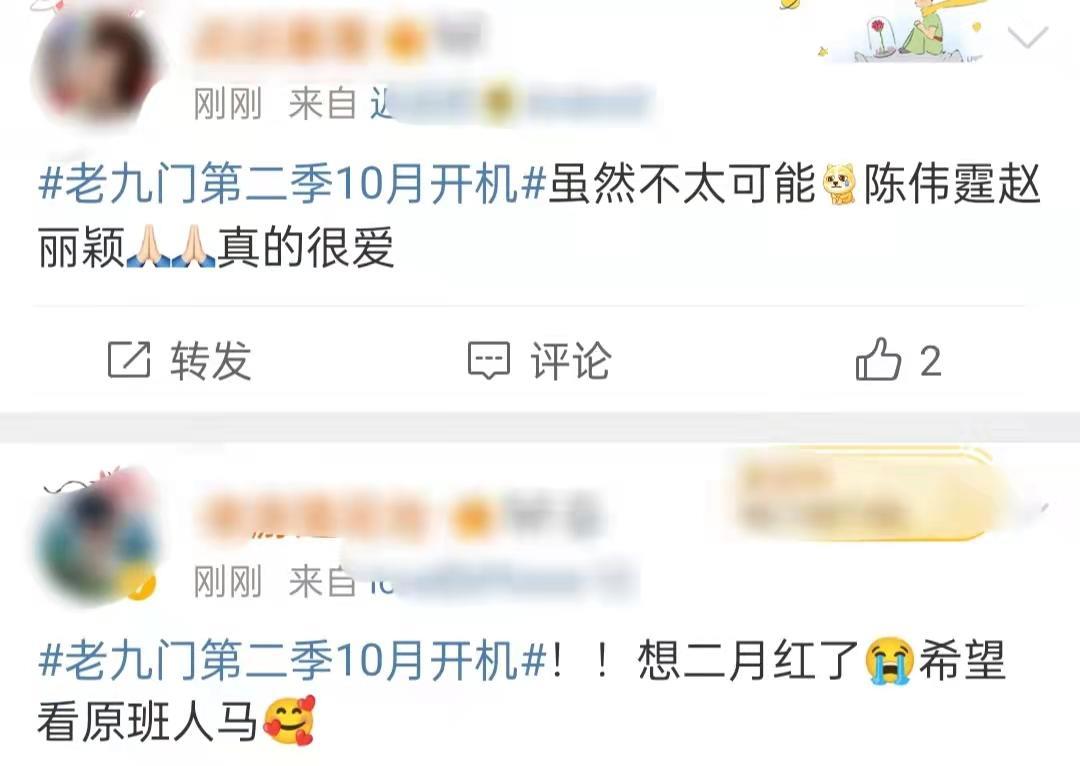The width and height of the screenshot is (1080, 766).
Task: Expand first post options chevron
Action: pyautogui.click(x=1028, y=37)
